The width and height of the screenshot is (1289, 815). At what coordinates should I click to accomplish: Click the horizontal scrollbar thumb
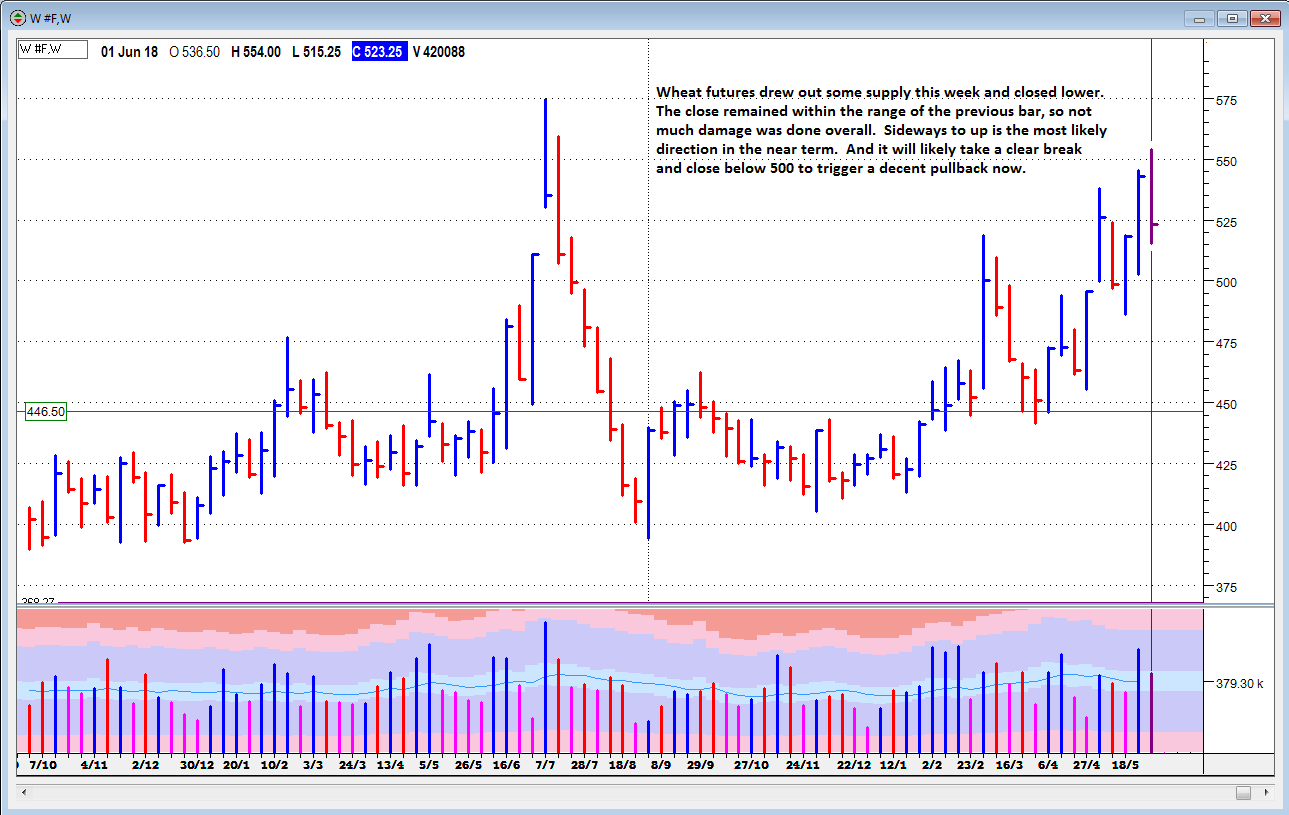click(1243, 793)
